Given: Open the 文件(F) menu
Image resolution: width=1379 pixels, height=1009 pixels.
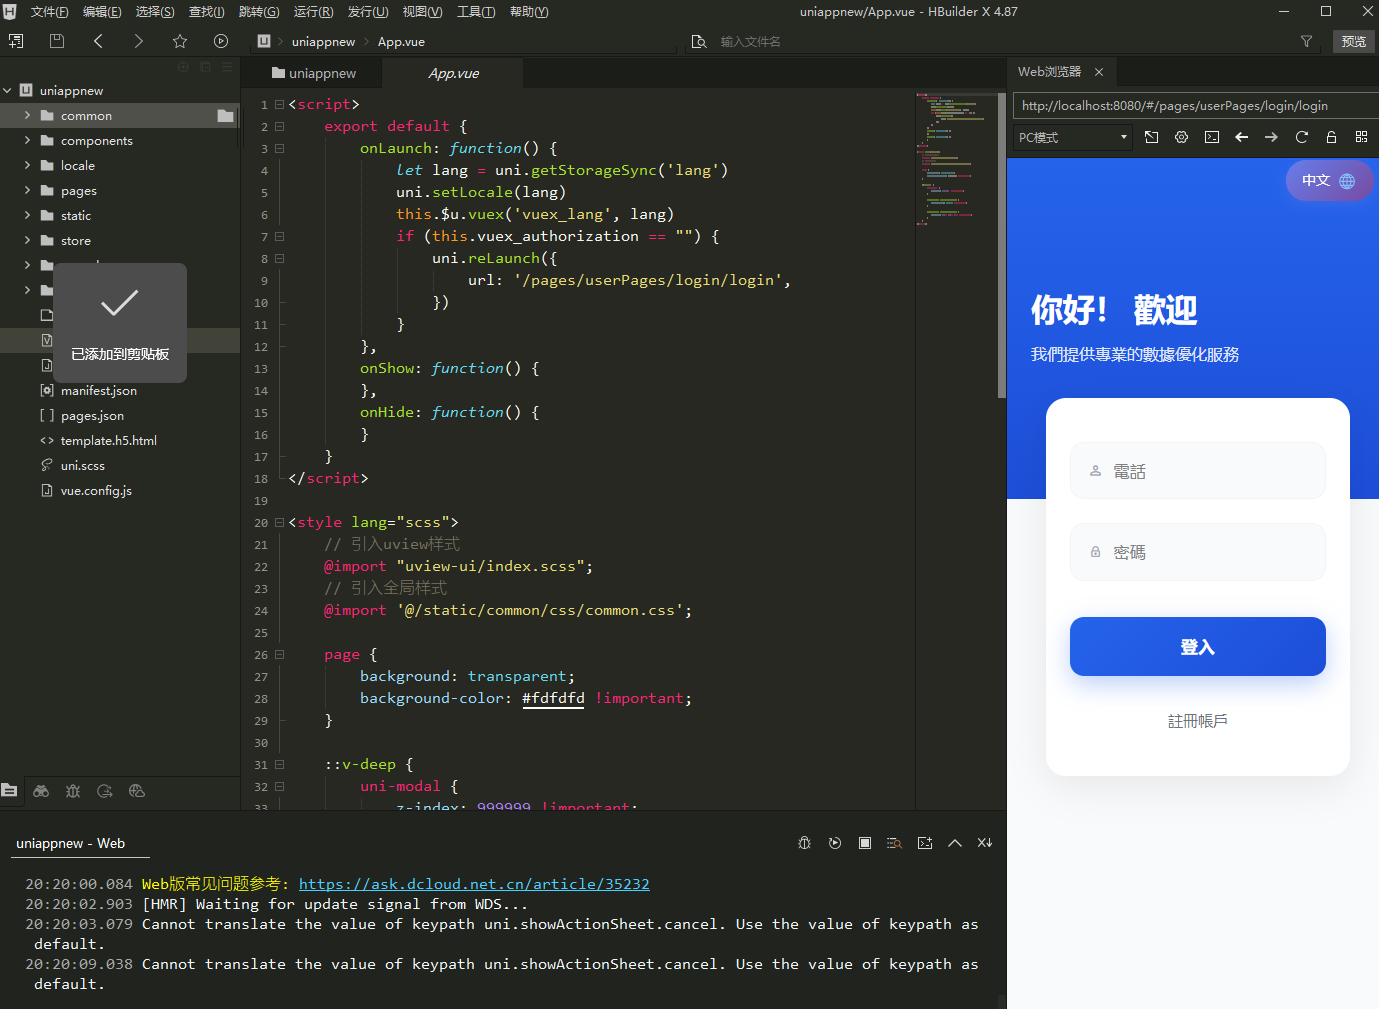Looking at the screenshot, I should [49, 12].
